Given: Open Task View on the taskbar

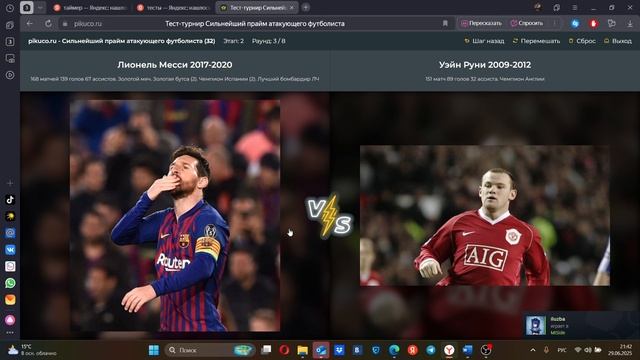Looking at the screenshot, I should coord(266,350).
